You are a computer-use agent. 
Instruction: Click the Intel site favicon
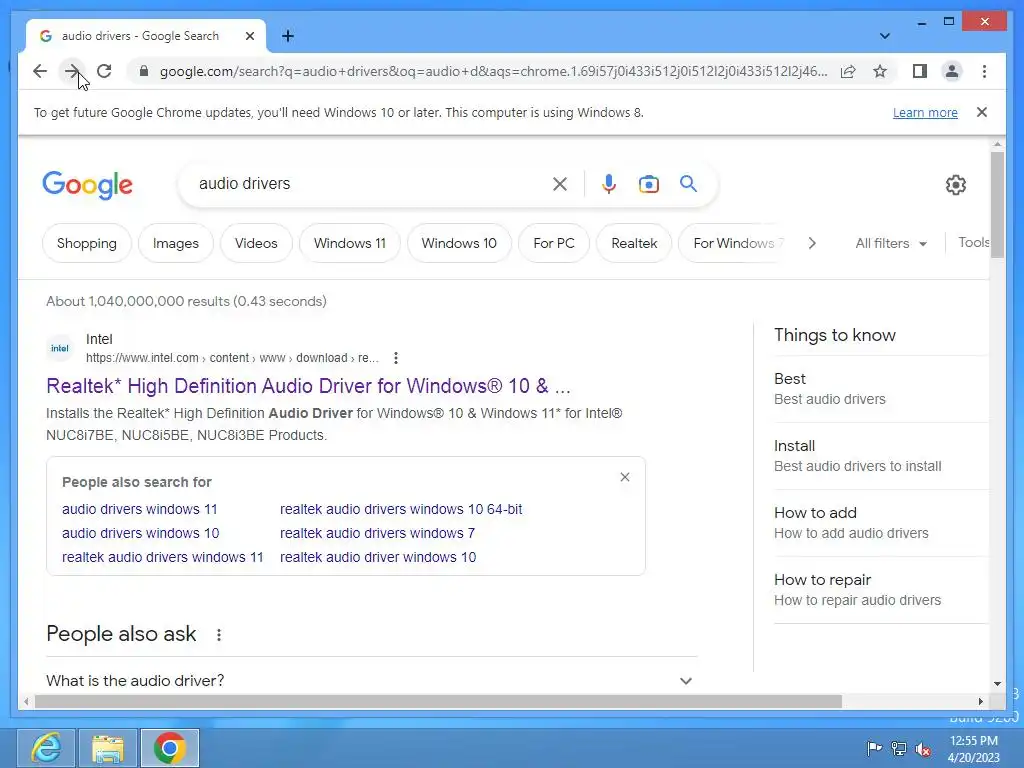(x=60, y=348)
